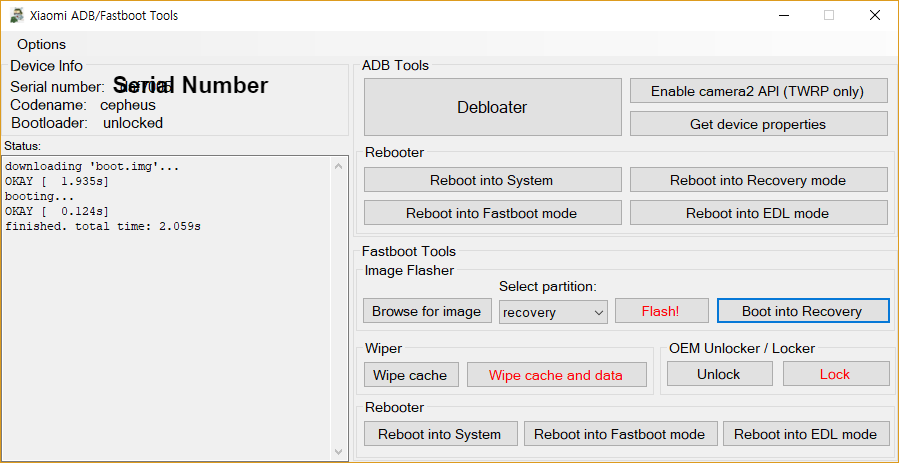Click the red Lock button
The image size is (899, 463).
click(x=836, y=374)
